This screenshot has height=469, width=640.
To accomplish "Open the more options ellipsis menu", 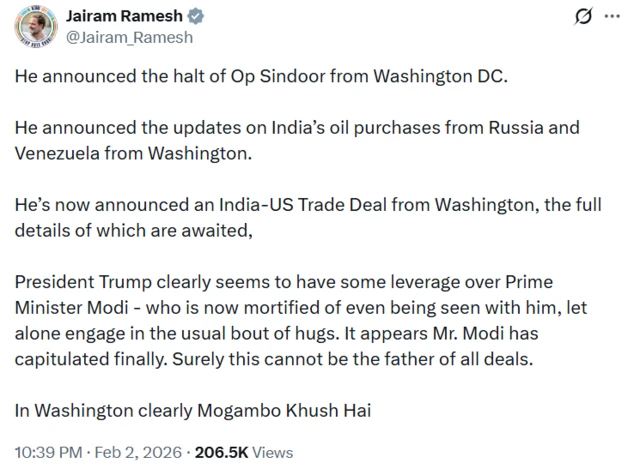I will [x=612, y=17].
